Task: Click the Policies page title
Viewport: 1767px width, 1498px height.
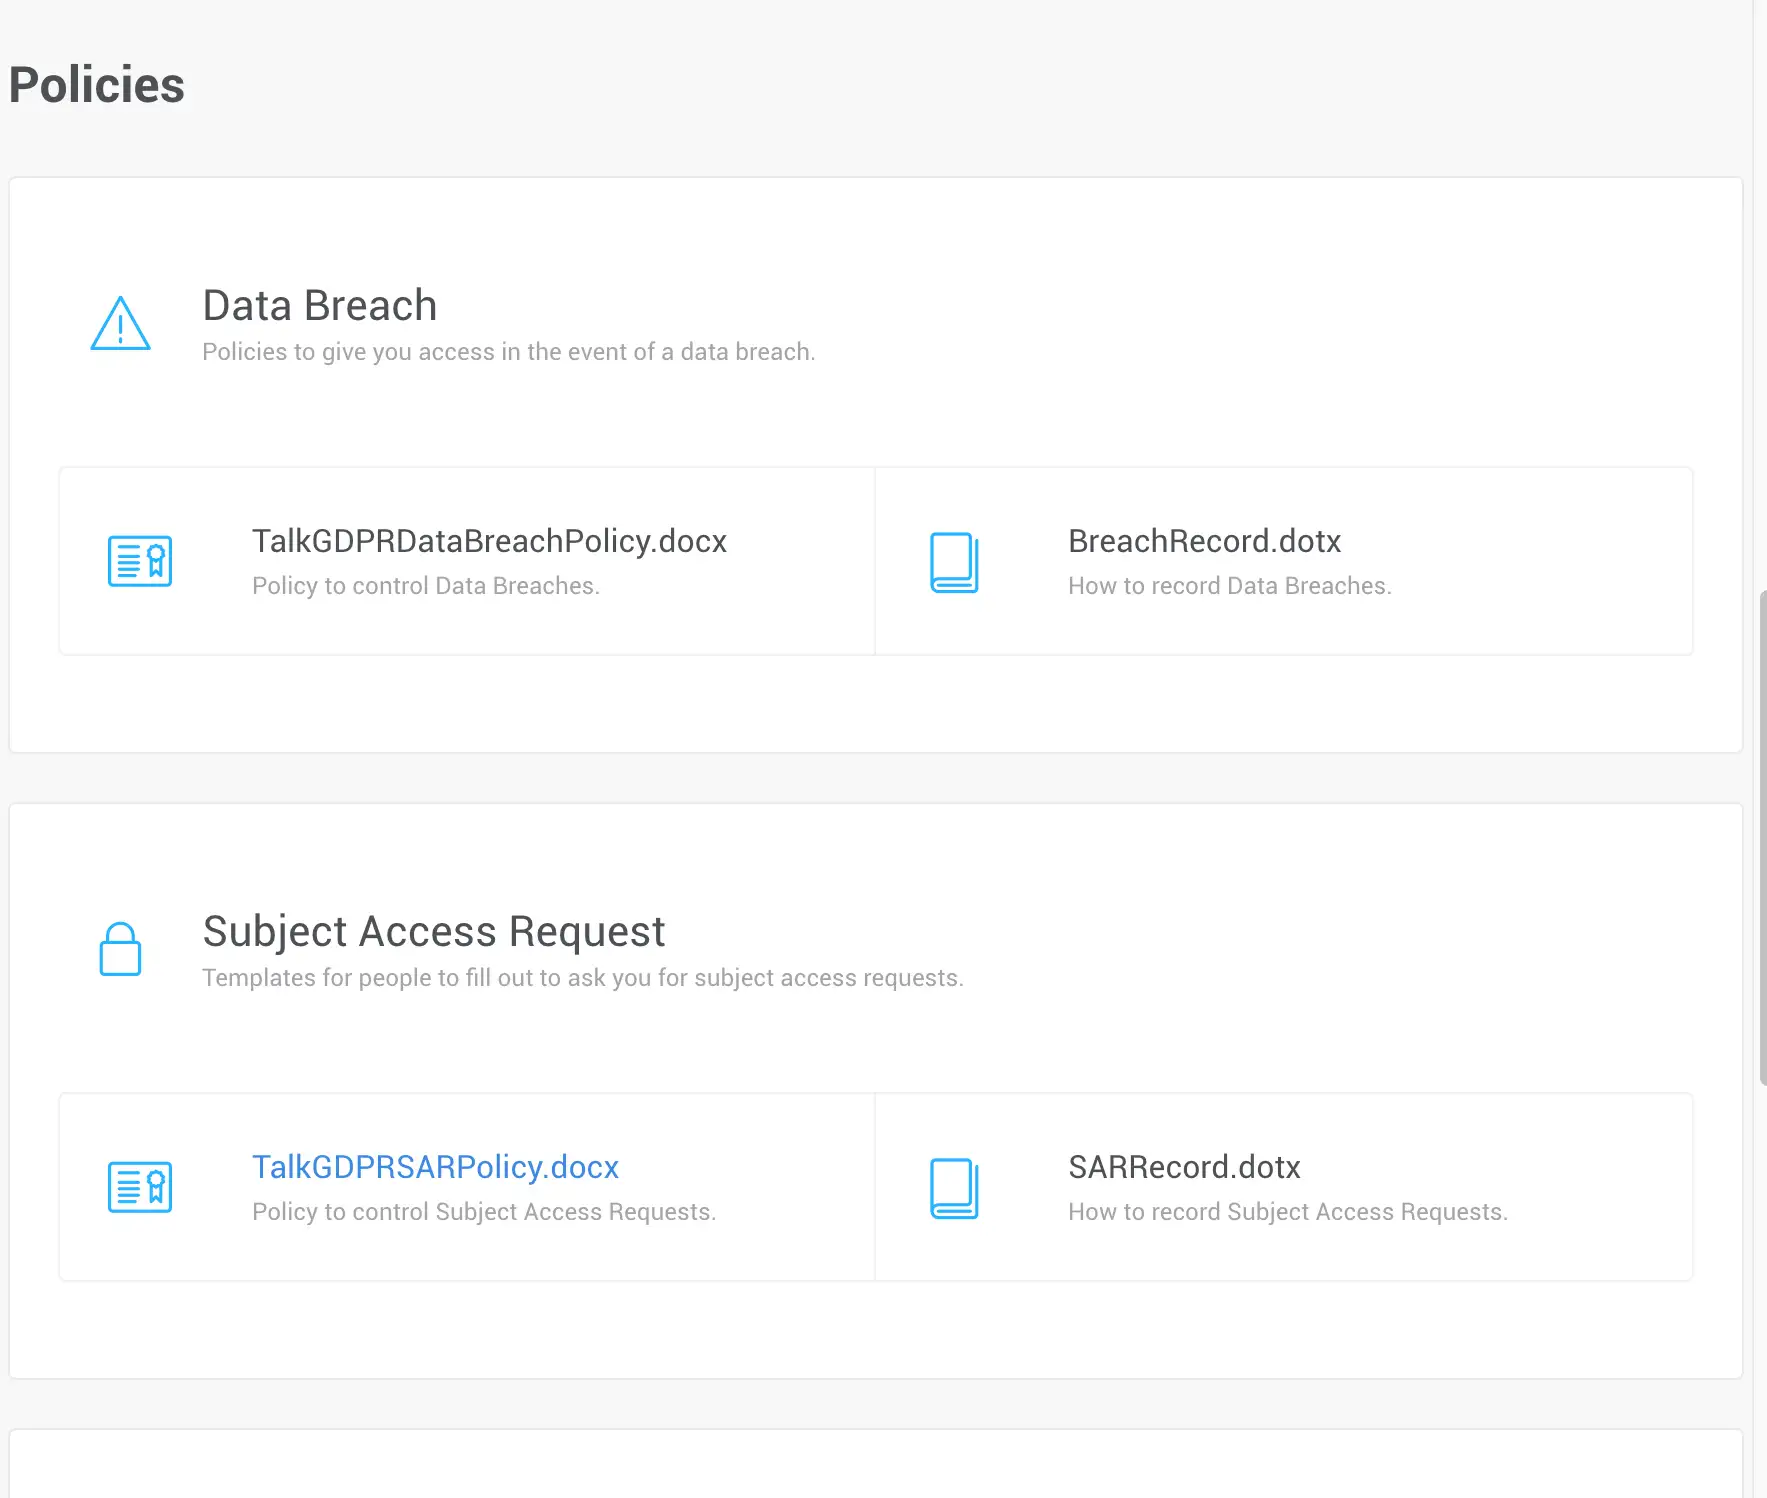Action: [97, 85]
